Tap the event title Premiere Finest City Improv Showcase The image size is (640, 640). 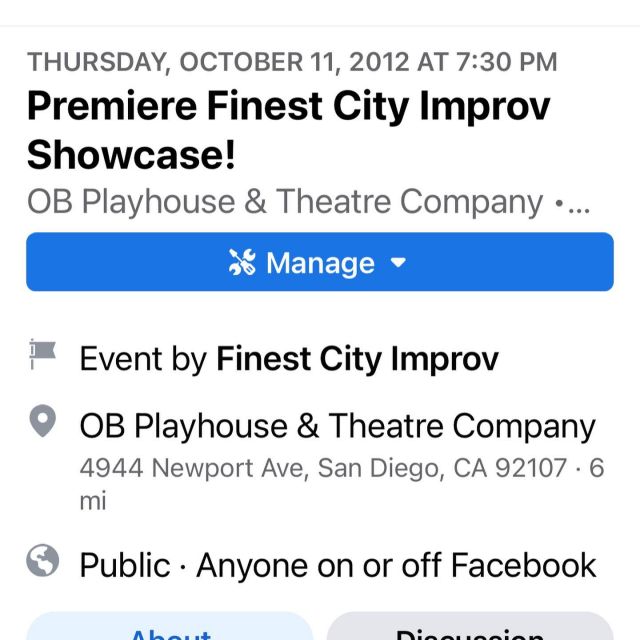[x=289, y=131]
